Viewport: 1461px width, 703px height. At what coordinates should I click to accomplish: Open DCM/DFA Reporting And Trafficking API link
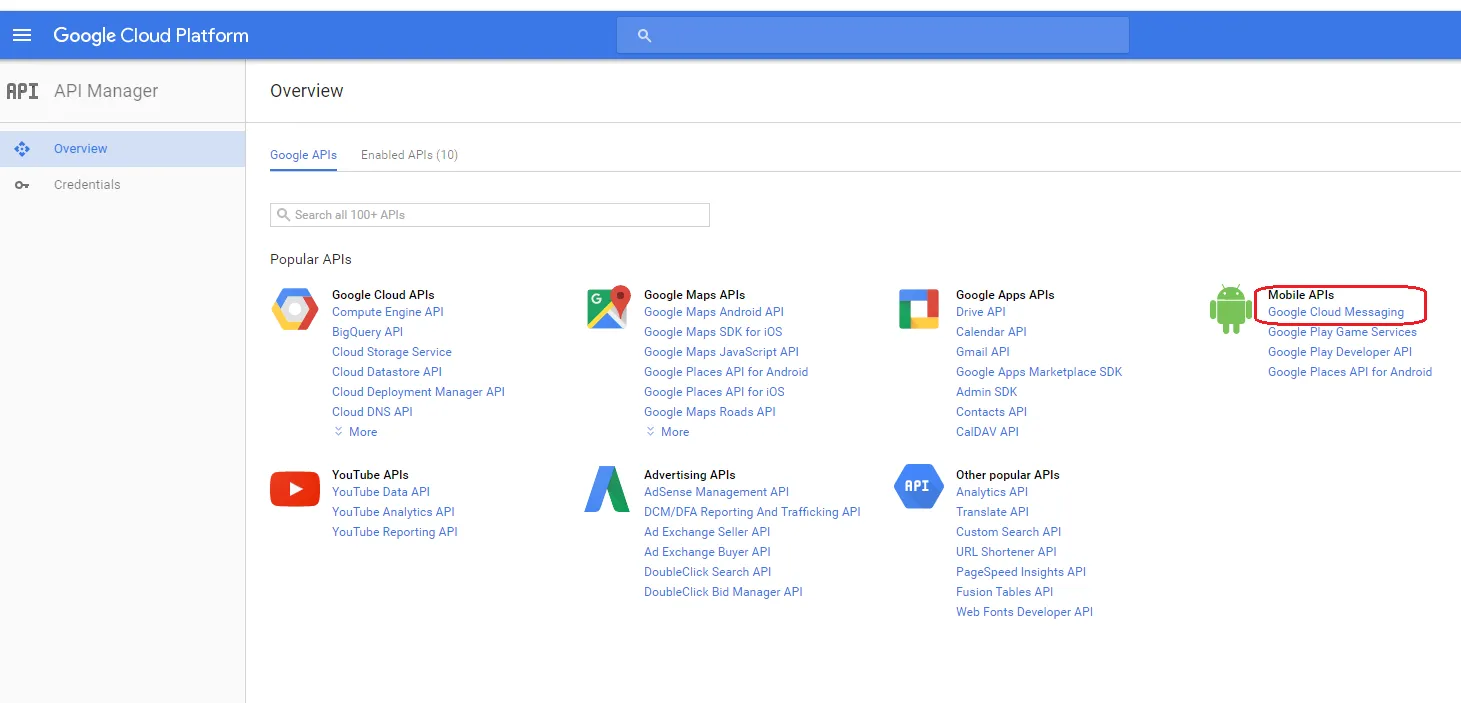point(752,512)
